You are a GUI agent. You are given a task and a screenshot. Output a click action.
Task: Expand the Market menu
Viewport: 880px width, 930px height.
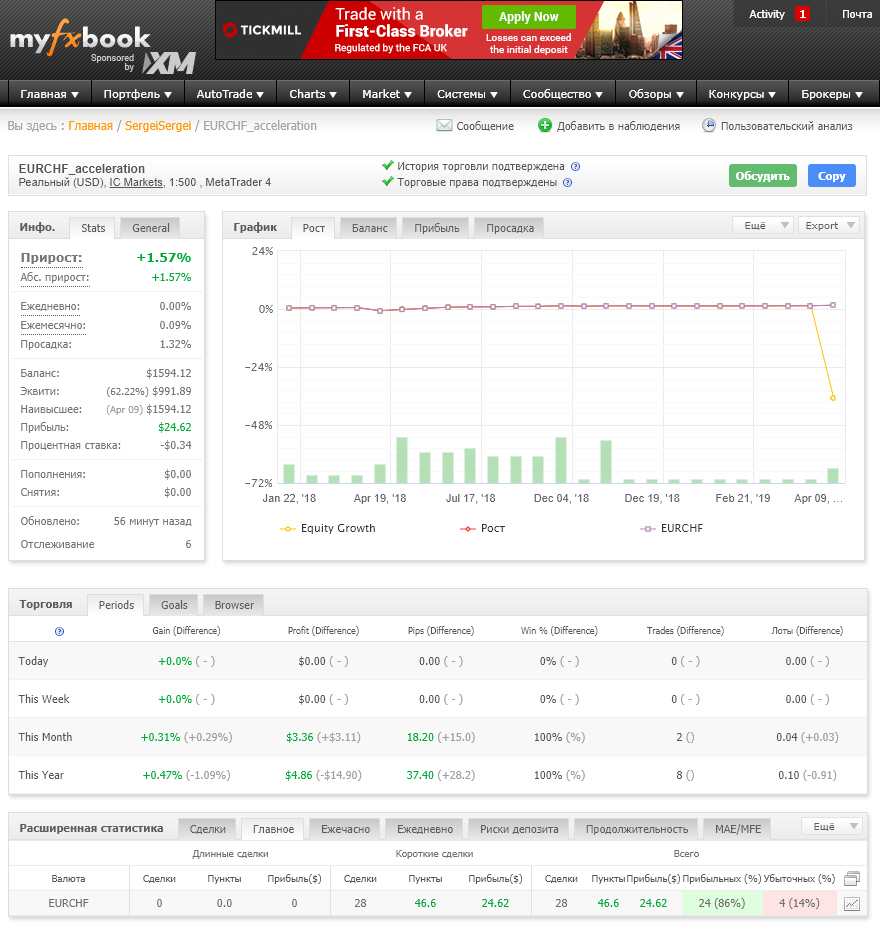387,94
